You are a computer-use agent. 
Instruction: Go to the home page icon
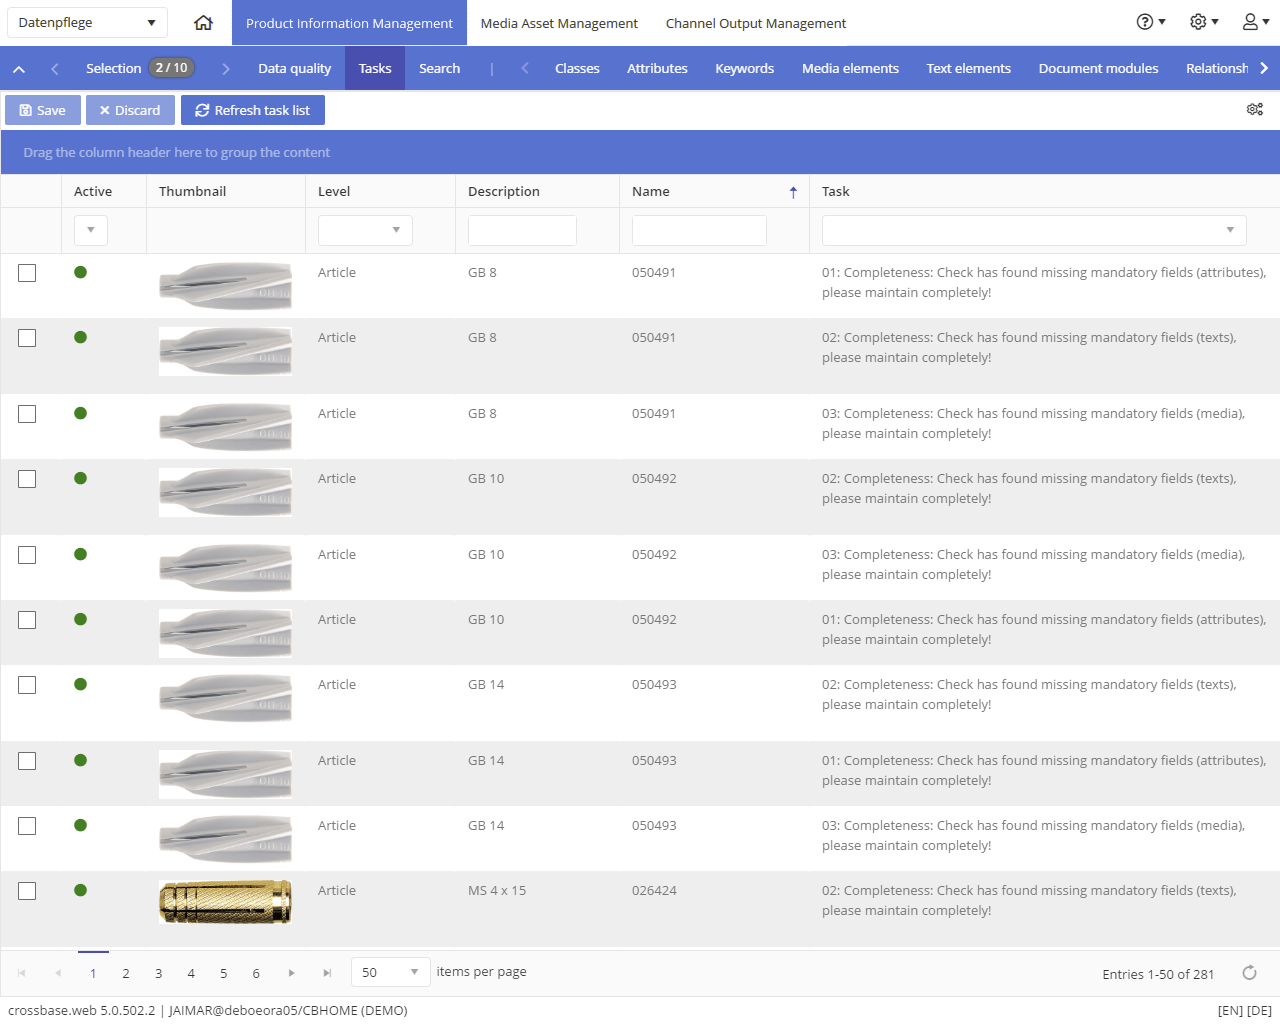click(203, 22)
